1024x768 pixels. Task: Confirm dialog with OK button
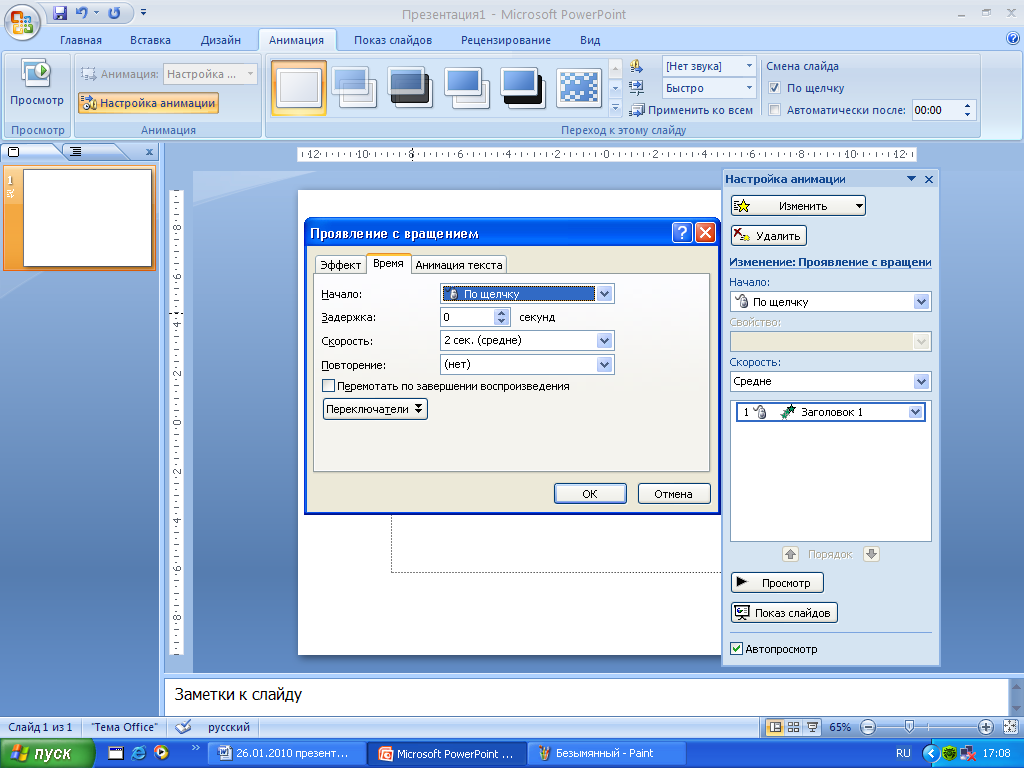point(590,494)
